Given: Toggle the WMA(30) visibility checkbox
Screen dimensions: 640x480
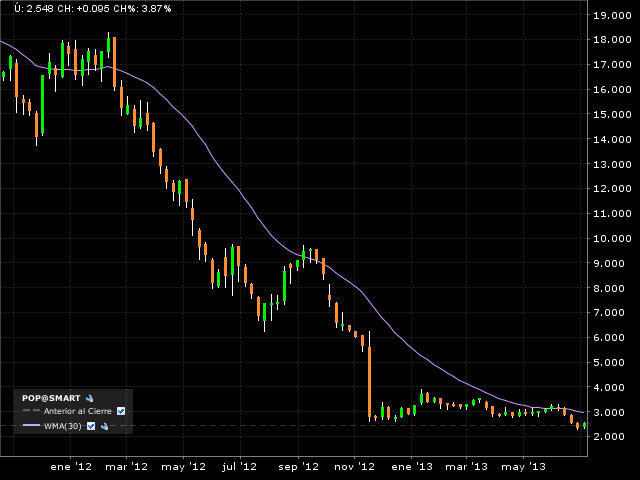Looking at the screenshot, I should 91,426.
